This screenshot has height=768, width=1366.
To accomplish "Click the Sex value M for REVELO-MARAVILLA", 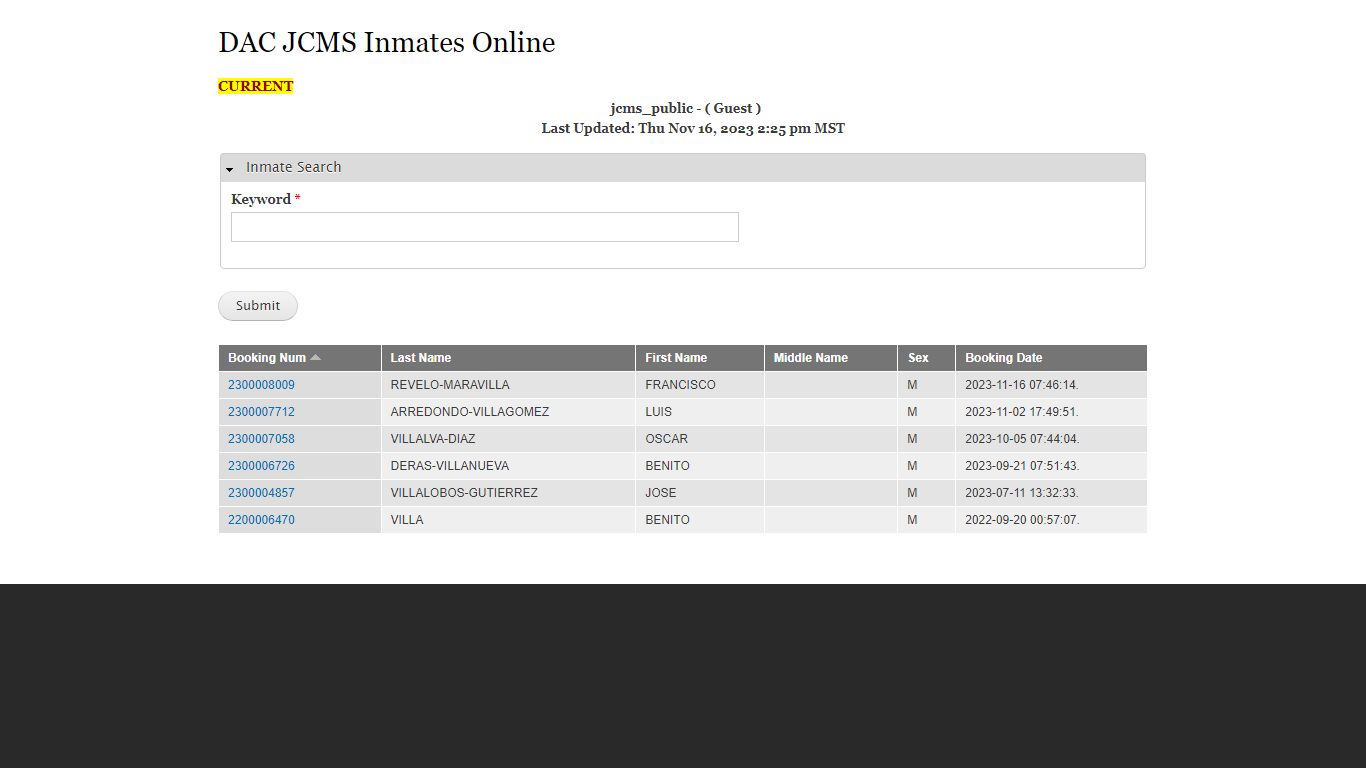I will click(x=912, y=385).
